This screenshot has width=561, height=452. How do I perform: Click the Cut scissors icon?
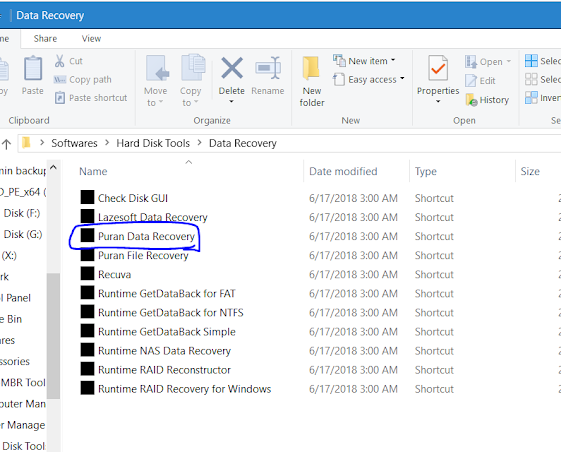click(x=59, y=61)
